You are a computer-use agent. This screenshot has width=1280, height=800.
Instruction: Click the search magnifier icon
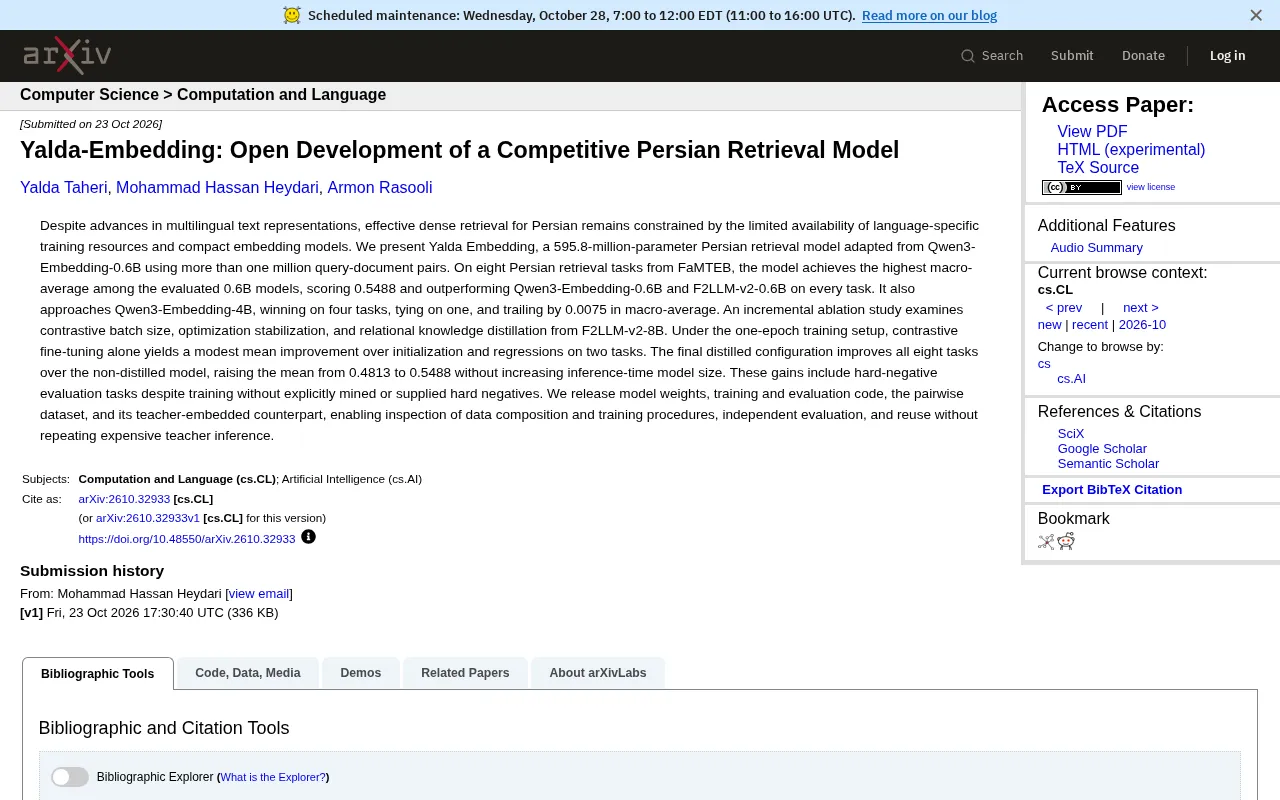point(967,56)
